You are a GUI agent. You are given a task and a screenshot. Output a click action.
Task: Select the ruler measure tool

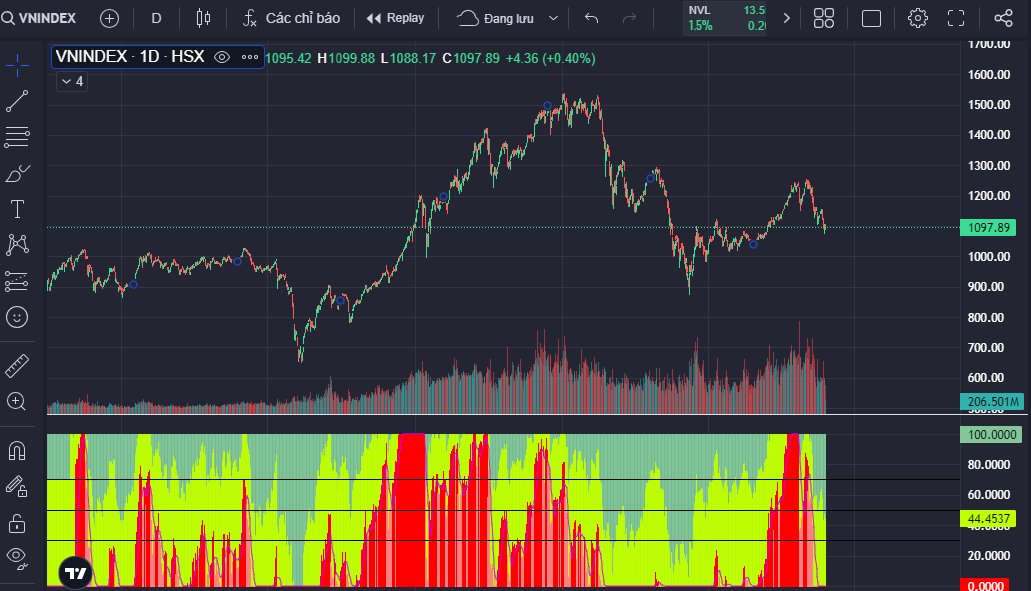pos(17,366)
